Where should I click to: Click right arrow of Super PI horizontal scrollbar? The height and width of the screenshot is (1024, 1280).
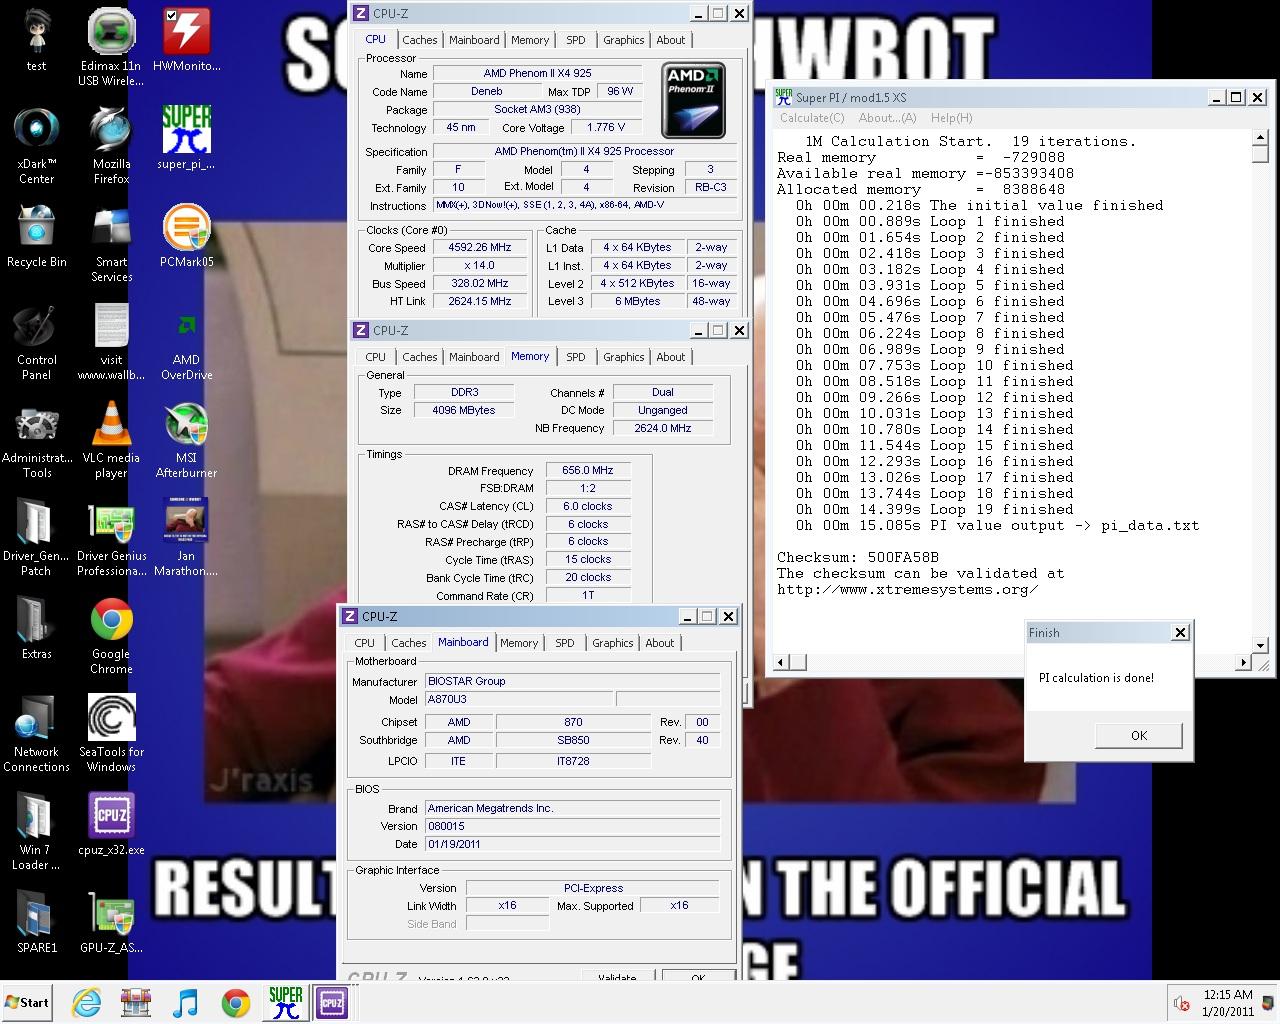[1243, 662]
